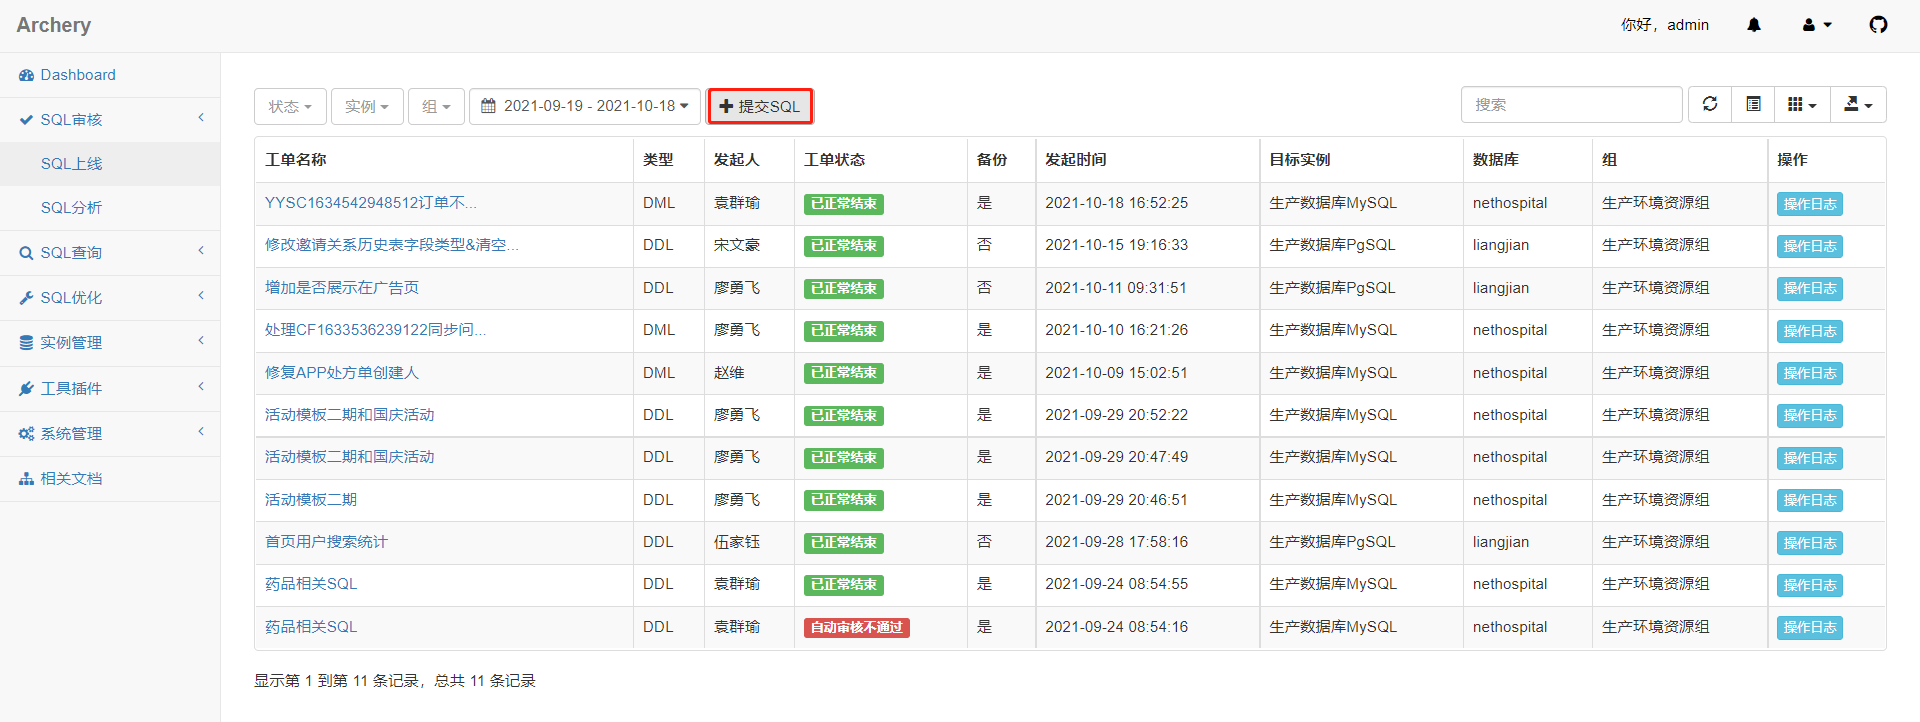Viewport: 1920px width, 722px height.
Task: Click 操作日志 for 首页用户搜索统计 row
Action: pos(1809,543)
